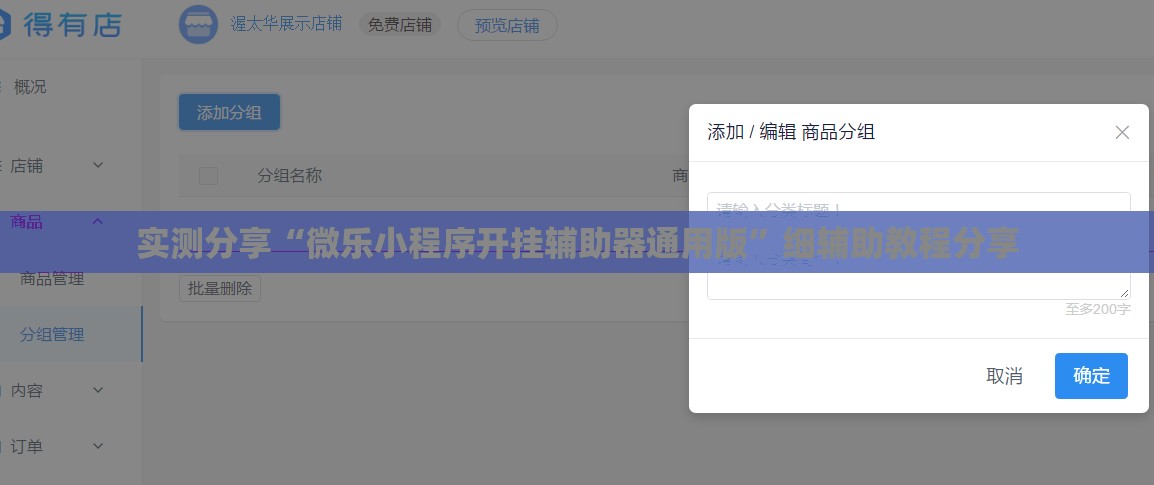Collapse the 商品 sidebar menu chevron
This screenshot has width=1154, height=485.
coord(98,222)
